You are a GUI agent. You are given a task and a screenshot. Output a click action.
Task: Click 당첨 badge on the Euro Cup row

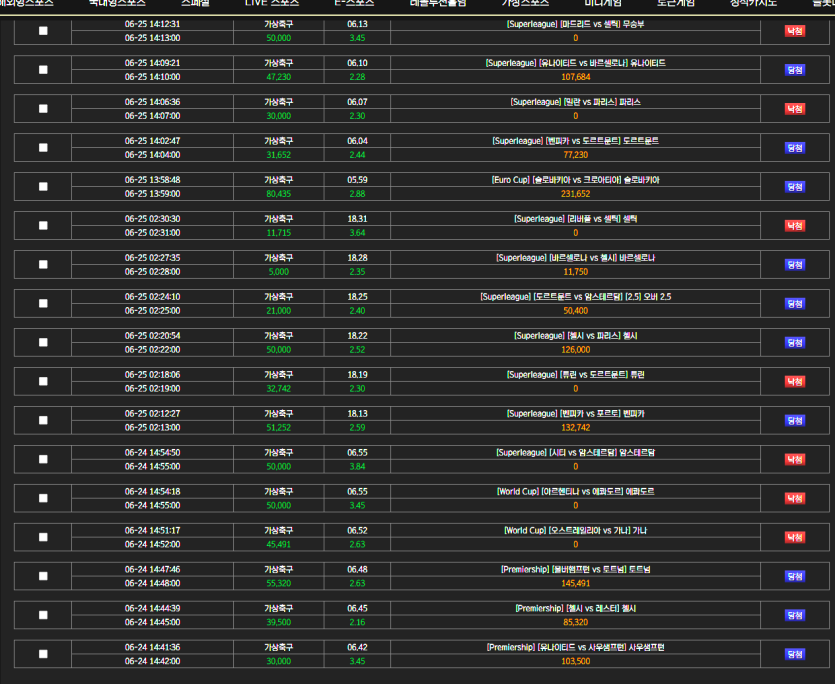coord(794,187)
